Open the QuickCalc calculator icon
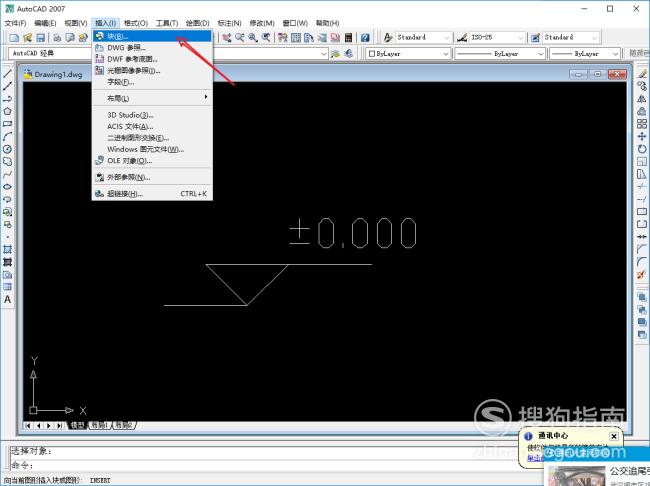650x486 pixels. point(349,38)
